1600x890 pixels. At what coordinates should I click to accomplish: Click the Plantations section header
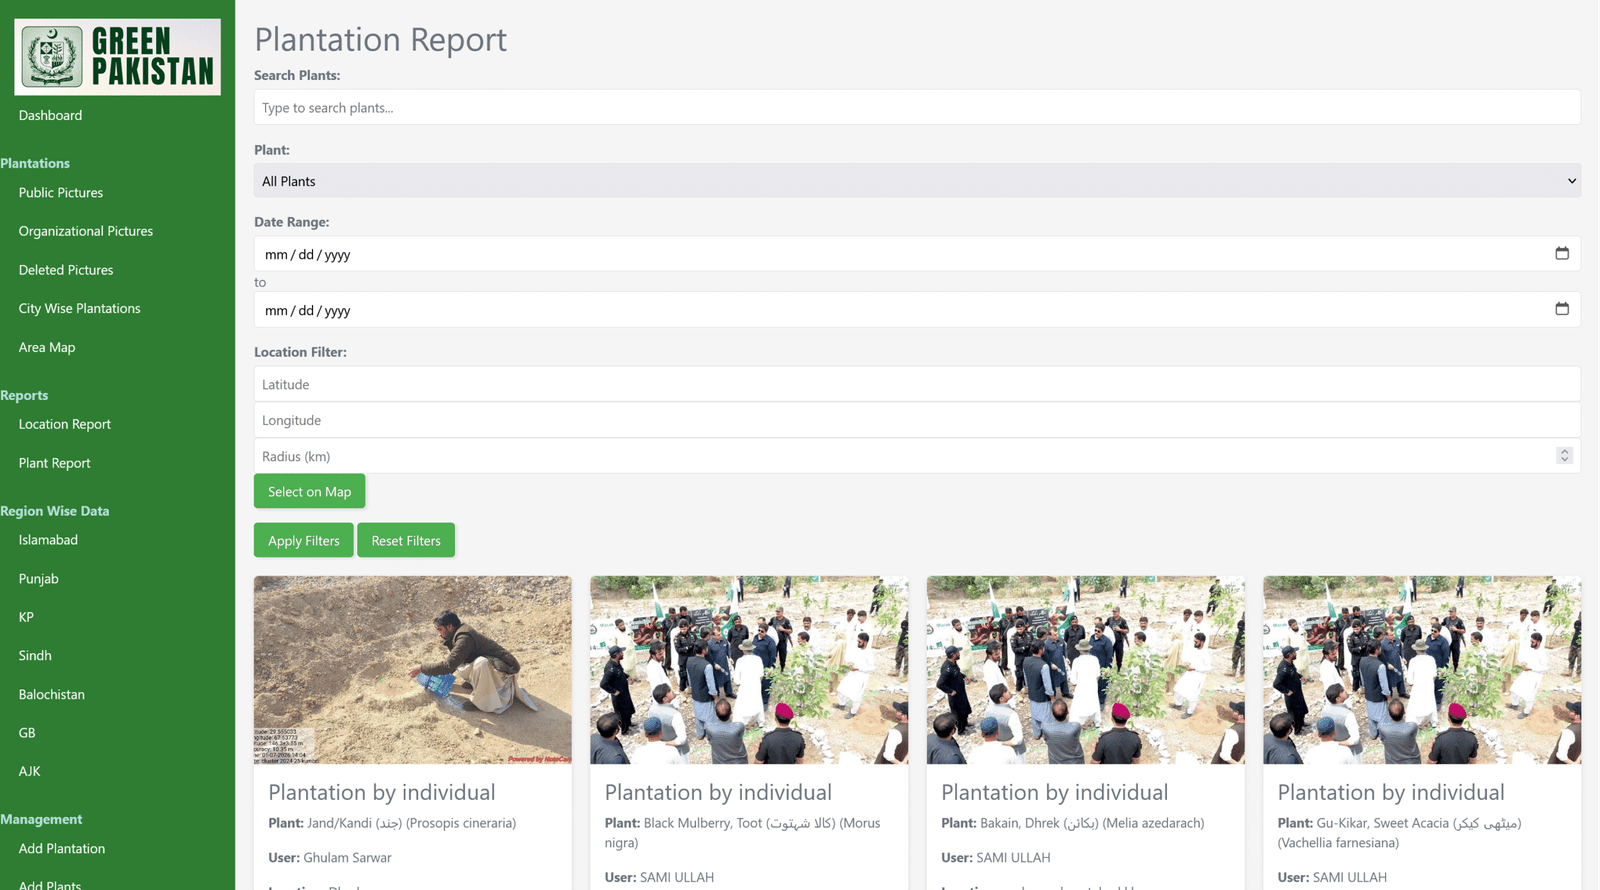pyautogui.click(x=35, y=163)
